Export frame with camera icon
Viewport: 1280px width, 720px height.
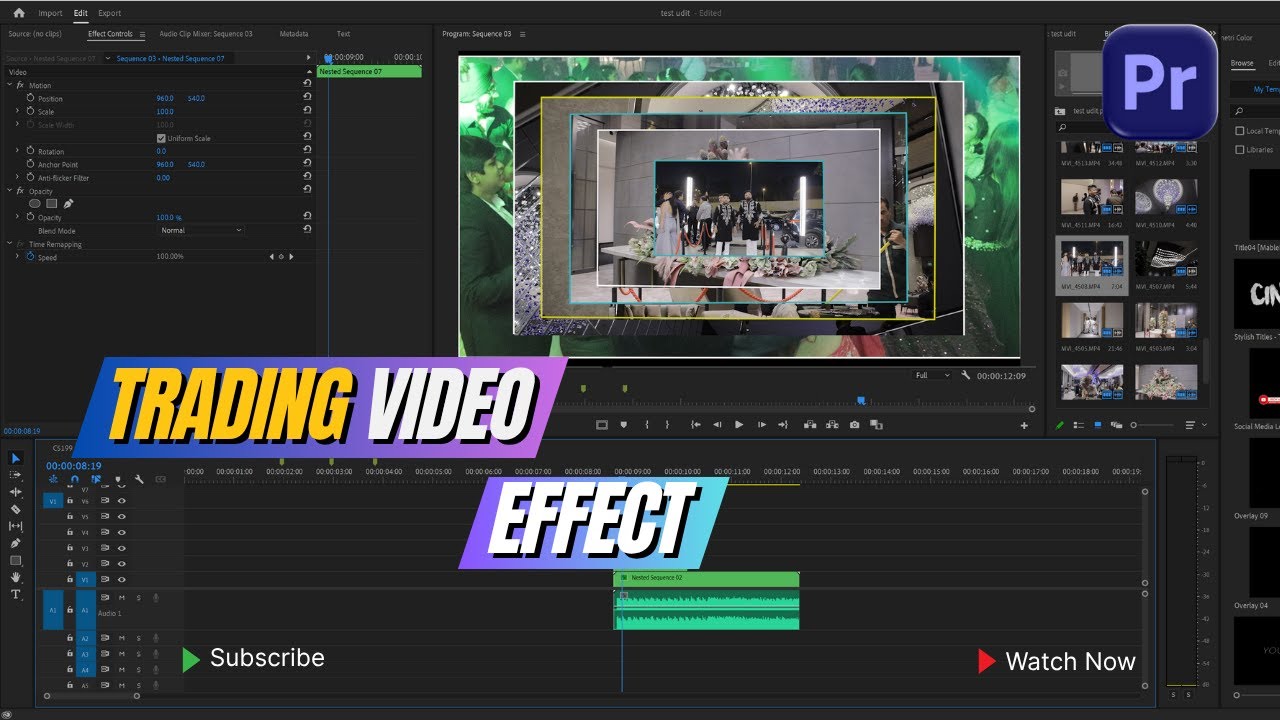[854, 425]
